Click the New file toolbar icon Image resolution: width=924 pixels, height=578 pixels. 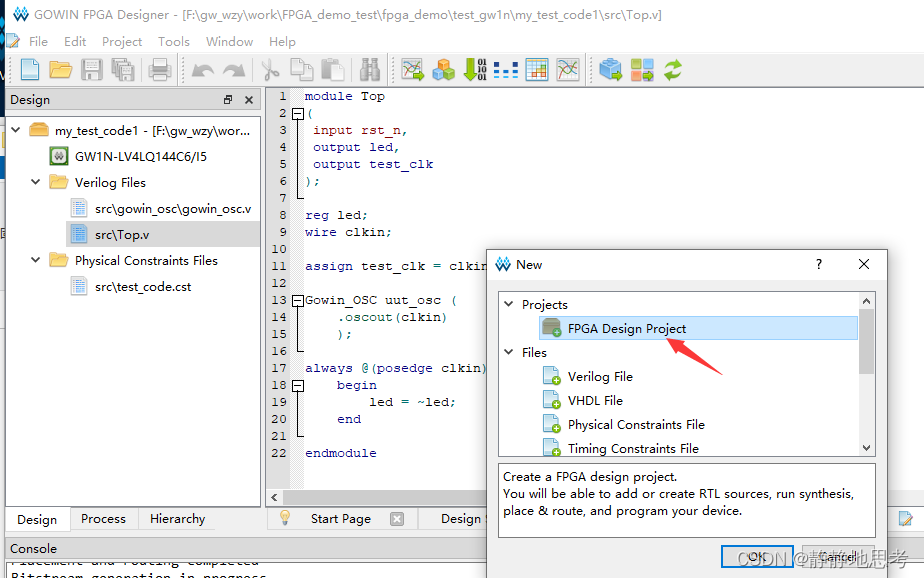click(29, 70)
